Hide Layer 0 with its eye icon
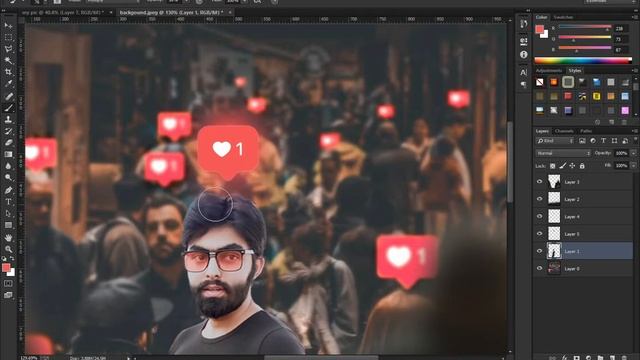Screen dimensions: 640x360 coord(540,268)
